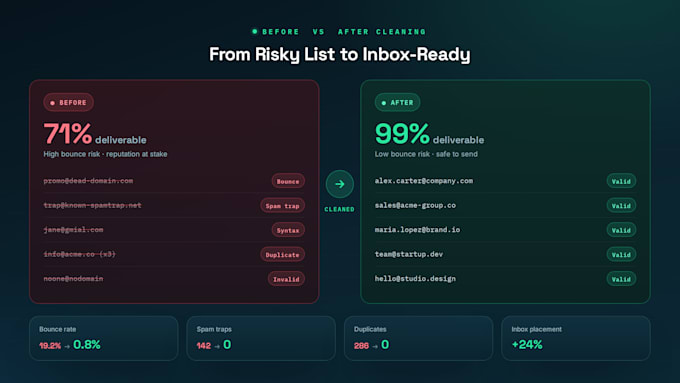Click email noone@nodomain
Screen dimensions: 680x383
click(73, 278)
